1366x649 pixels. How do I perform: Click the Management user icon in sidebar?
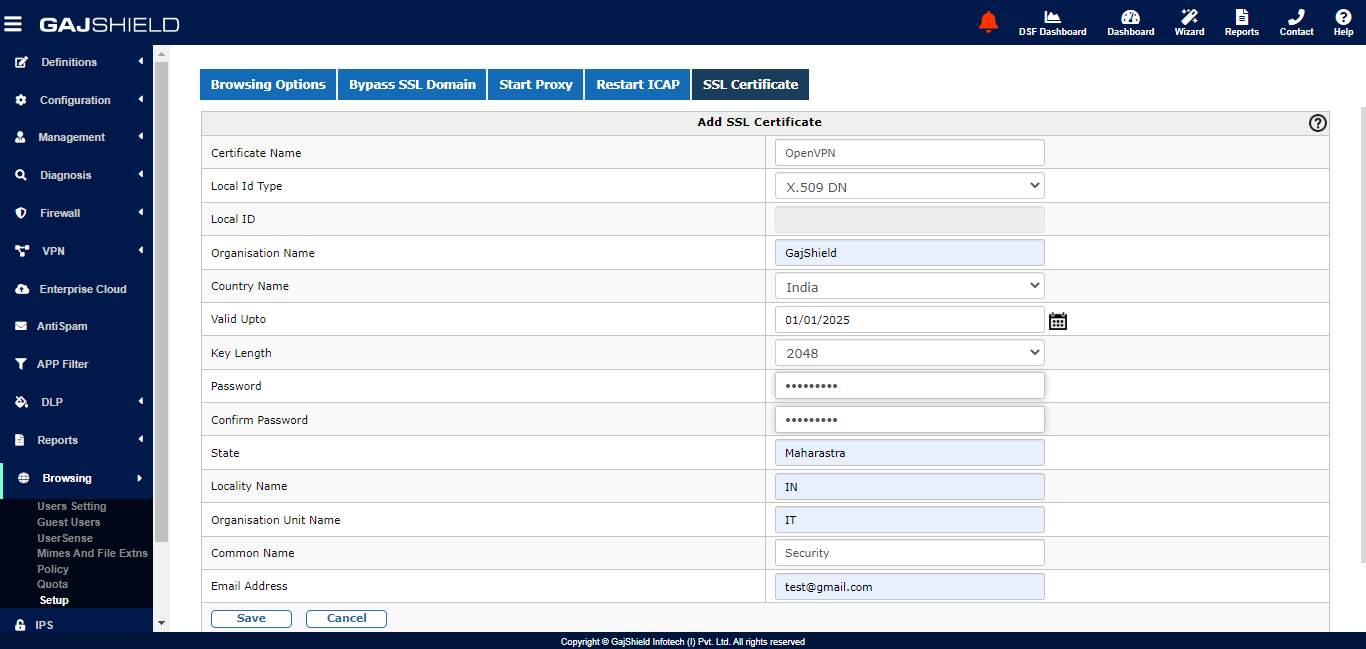point(20,137)
